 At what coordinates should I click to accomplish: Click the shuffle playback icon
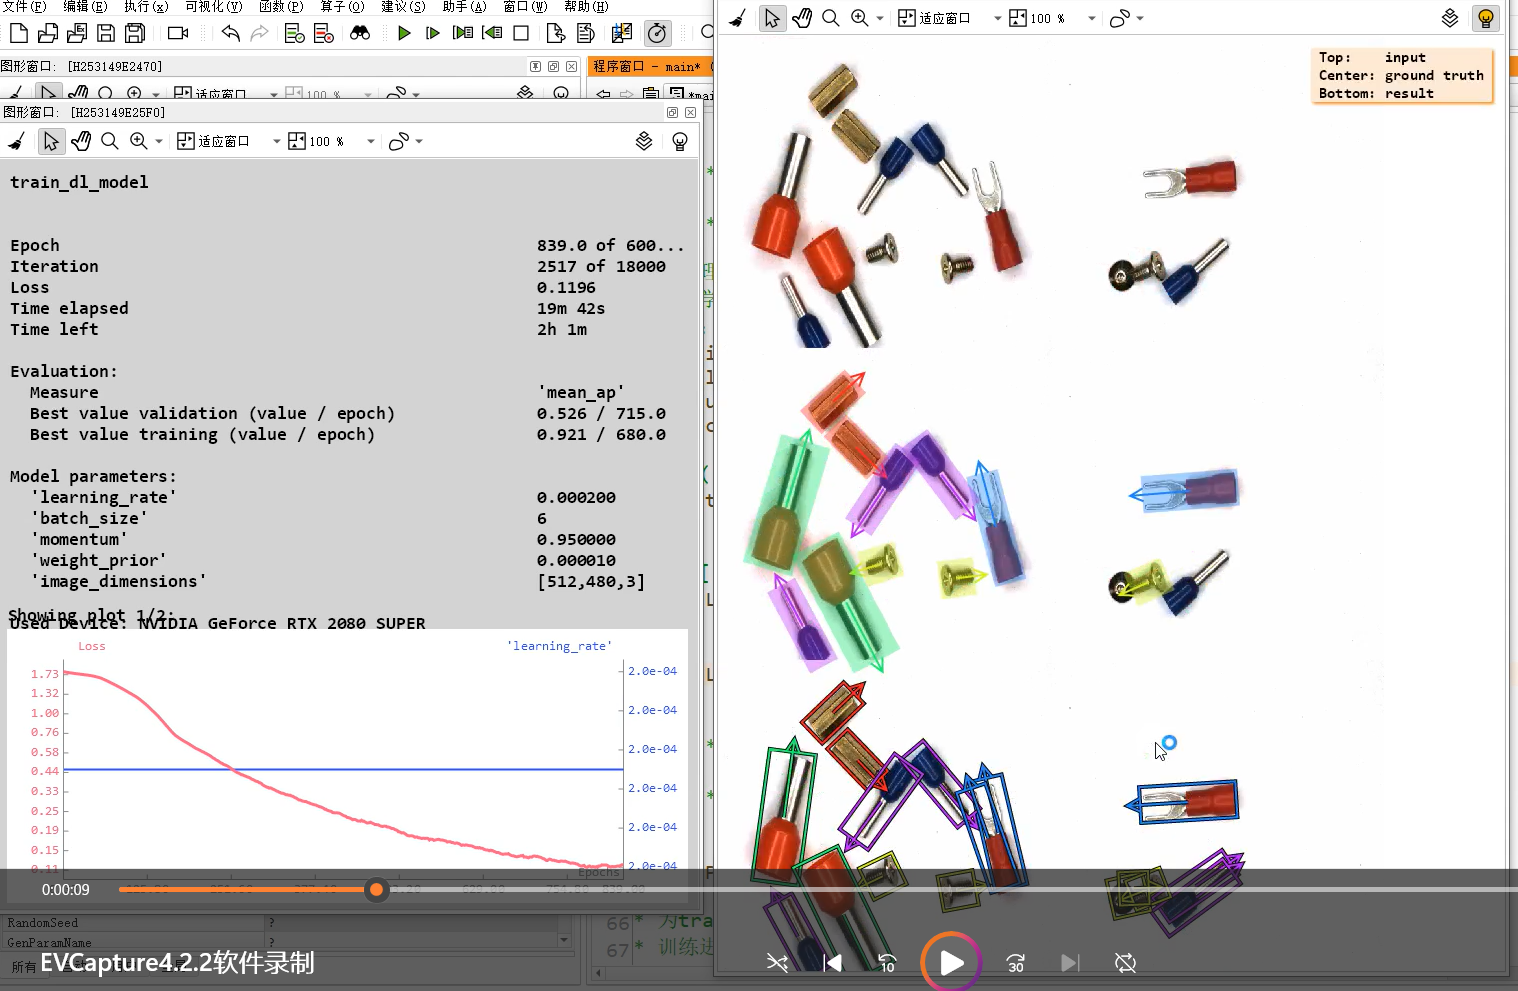(x=777, y=963)
